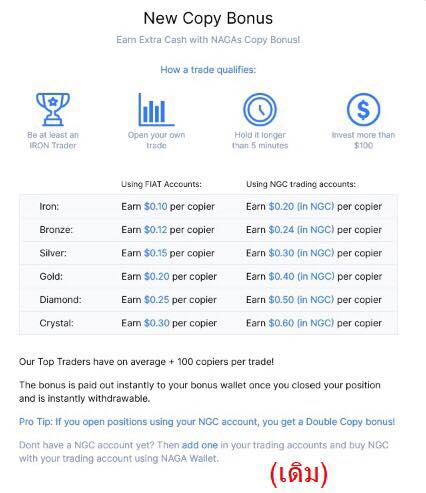The image size is (426, 493).
Task: Select the Crystal tier row
Action: pos(208,323)
